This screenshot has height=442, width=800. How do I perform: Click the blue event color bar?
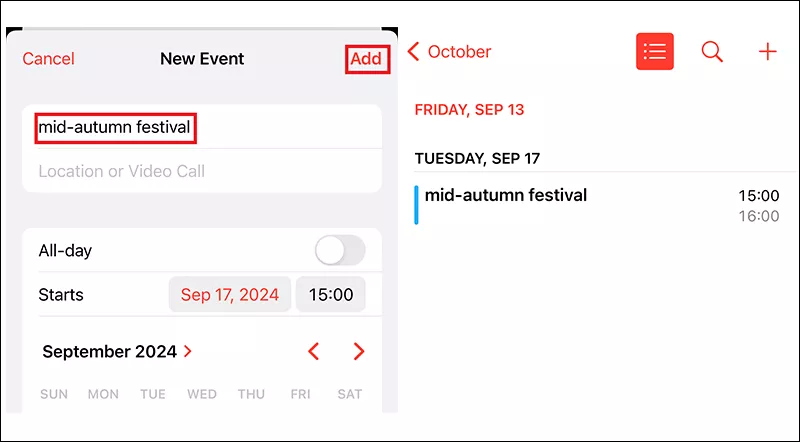[x=417, y=205]
